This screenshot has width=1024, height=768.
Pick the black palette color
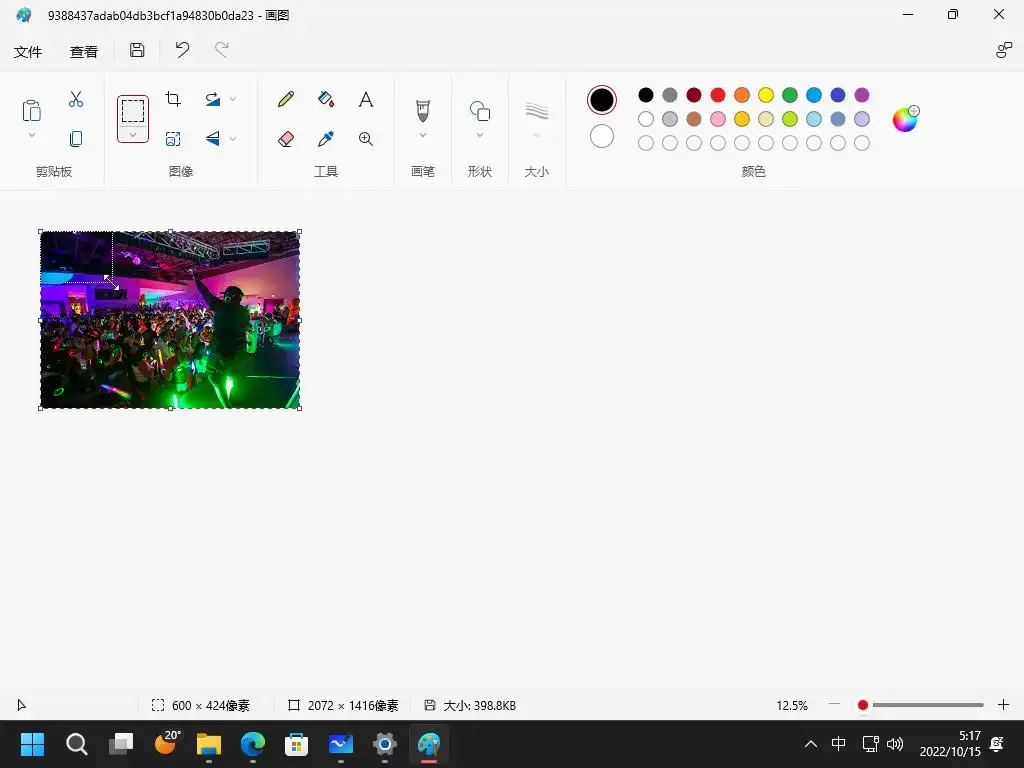646,95
